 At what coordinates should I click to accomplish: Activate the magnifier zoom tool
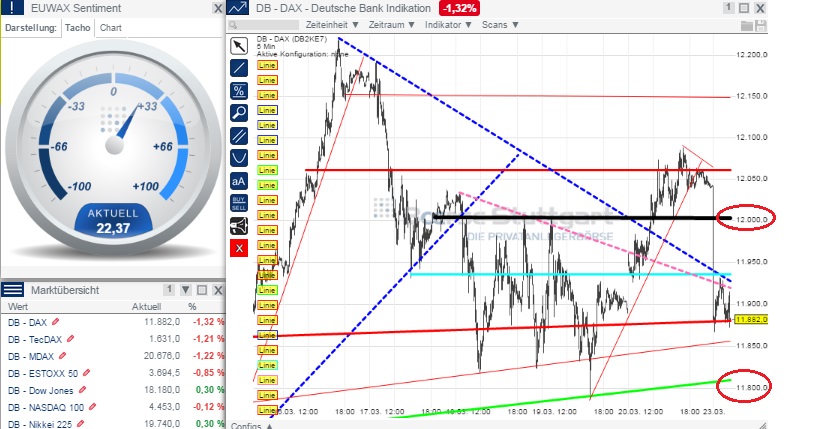coord(239,113)
